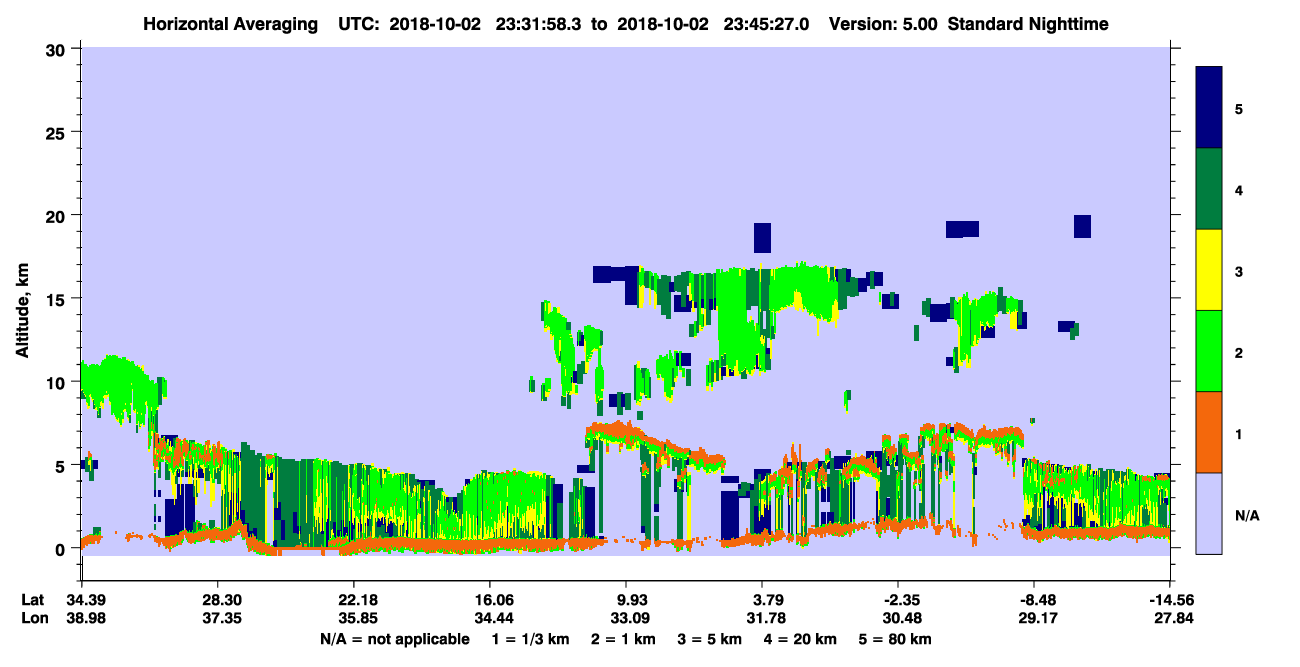1300x667 pixels.
Task: Click the legend text 'N/A = not applicable'
Action: point(394,639)
